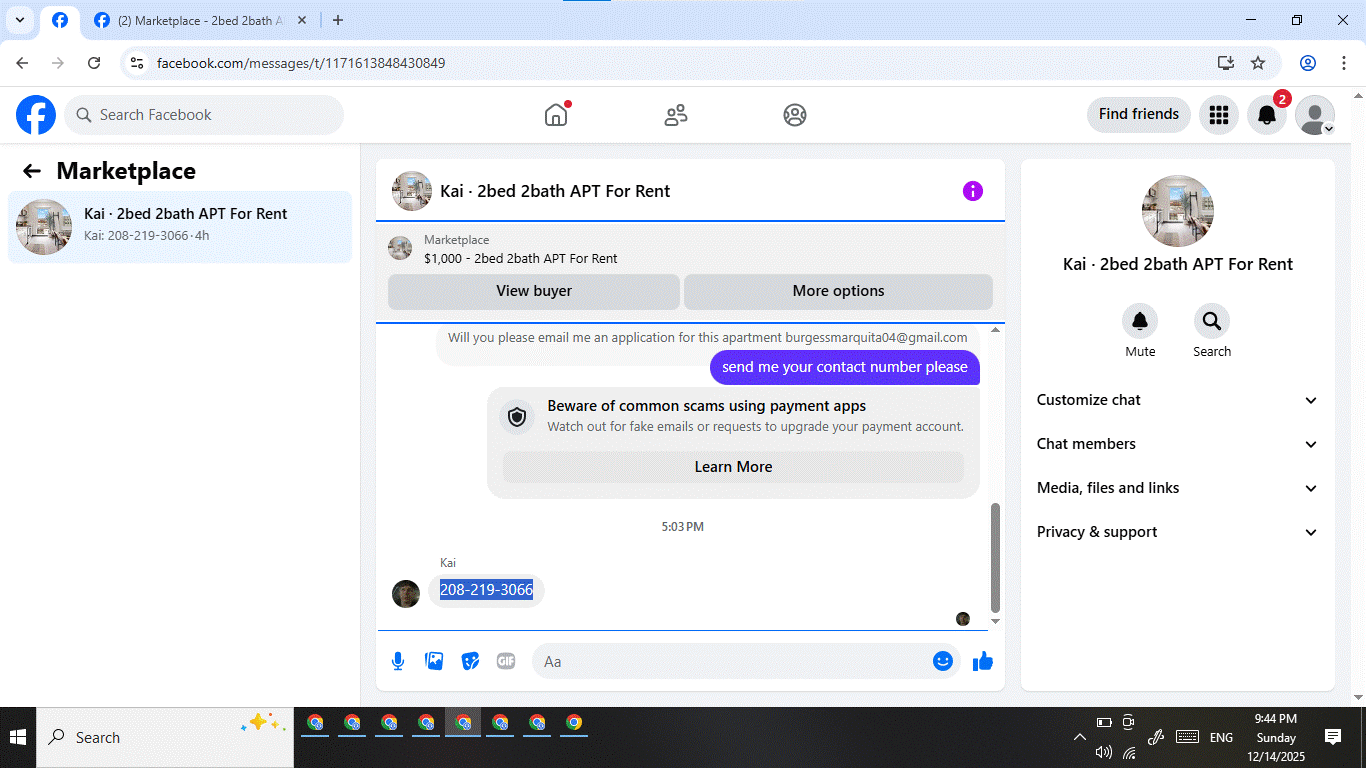The width and height of the screenshot is (1366, 768).
Task: Click More options button
Action: (838, 291)
